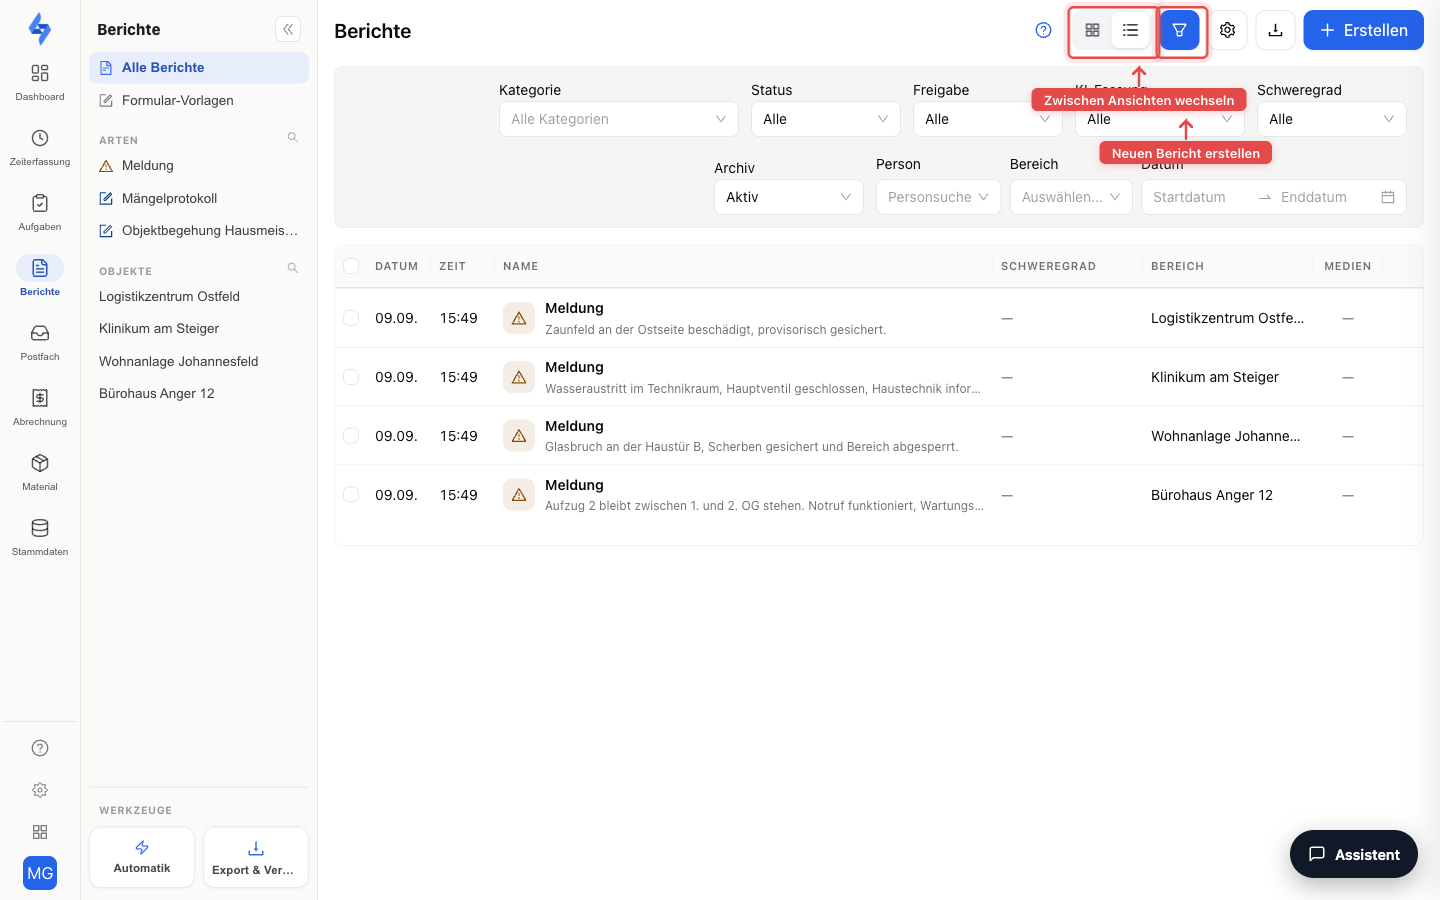Switch to grid view

pos(1092,30)
